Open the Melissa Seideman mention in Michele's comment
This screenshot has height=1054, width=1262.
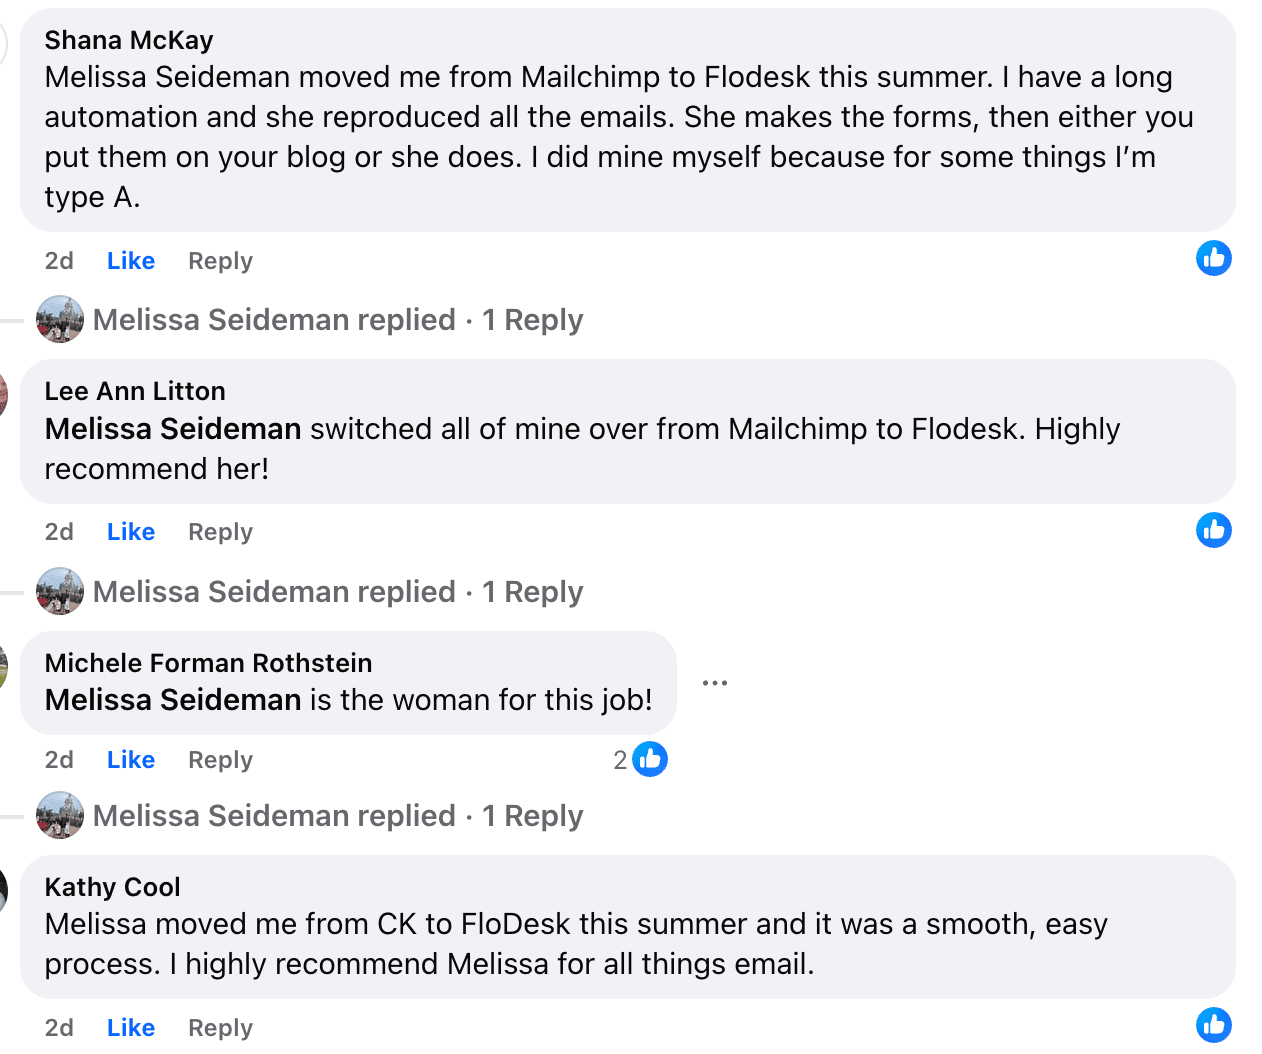(173, 700)
